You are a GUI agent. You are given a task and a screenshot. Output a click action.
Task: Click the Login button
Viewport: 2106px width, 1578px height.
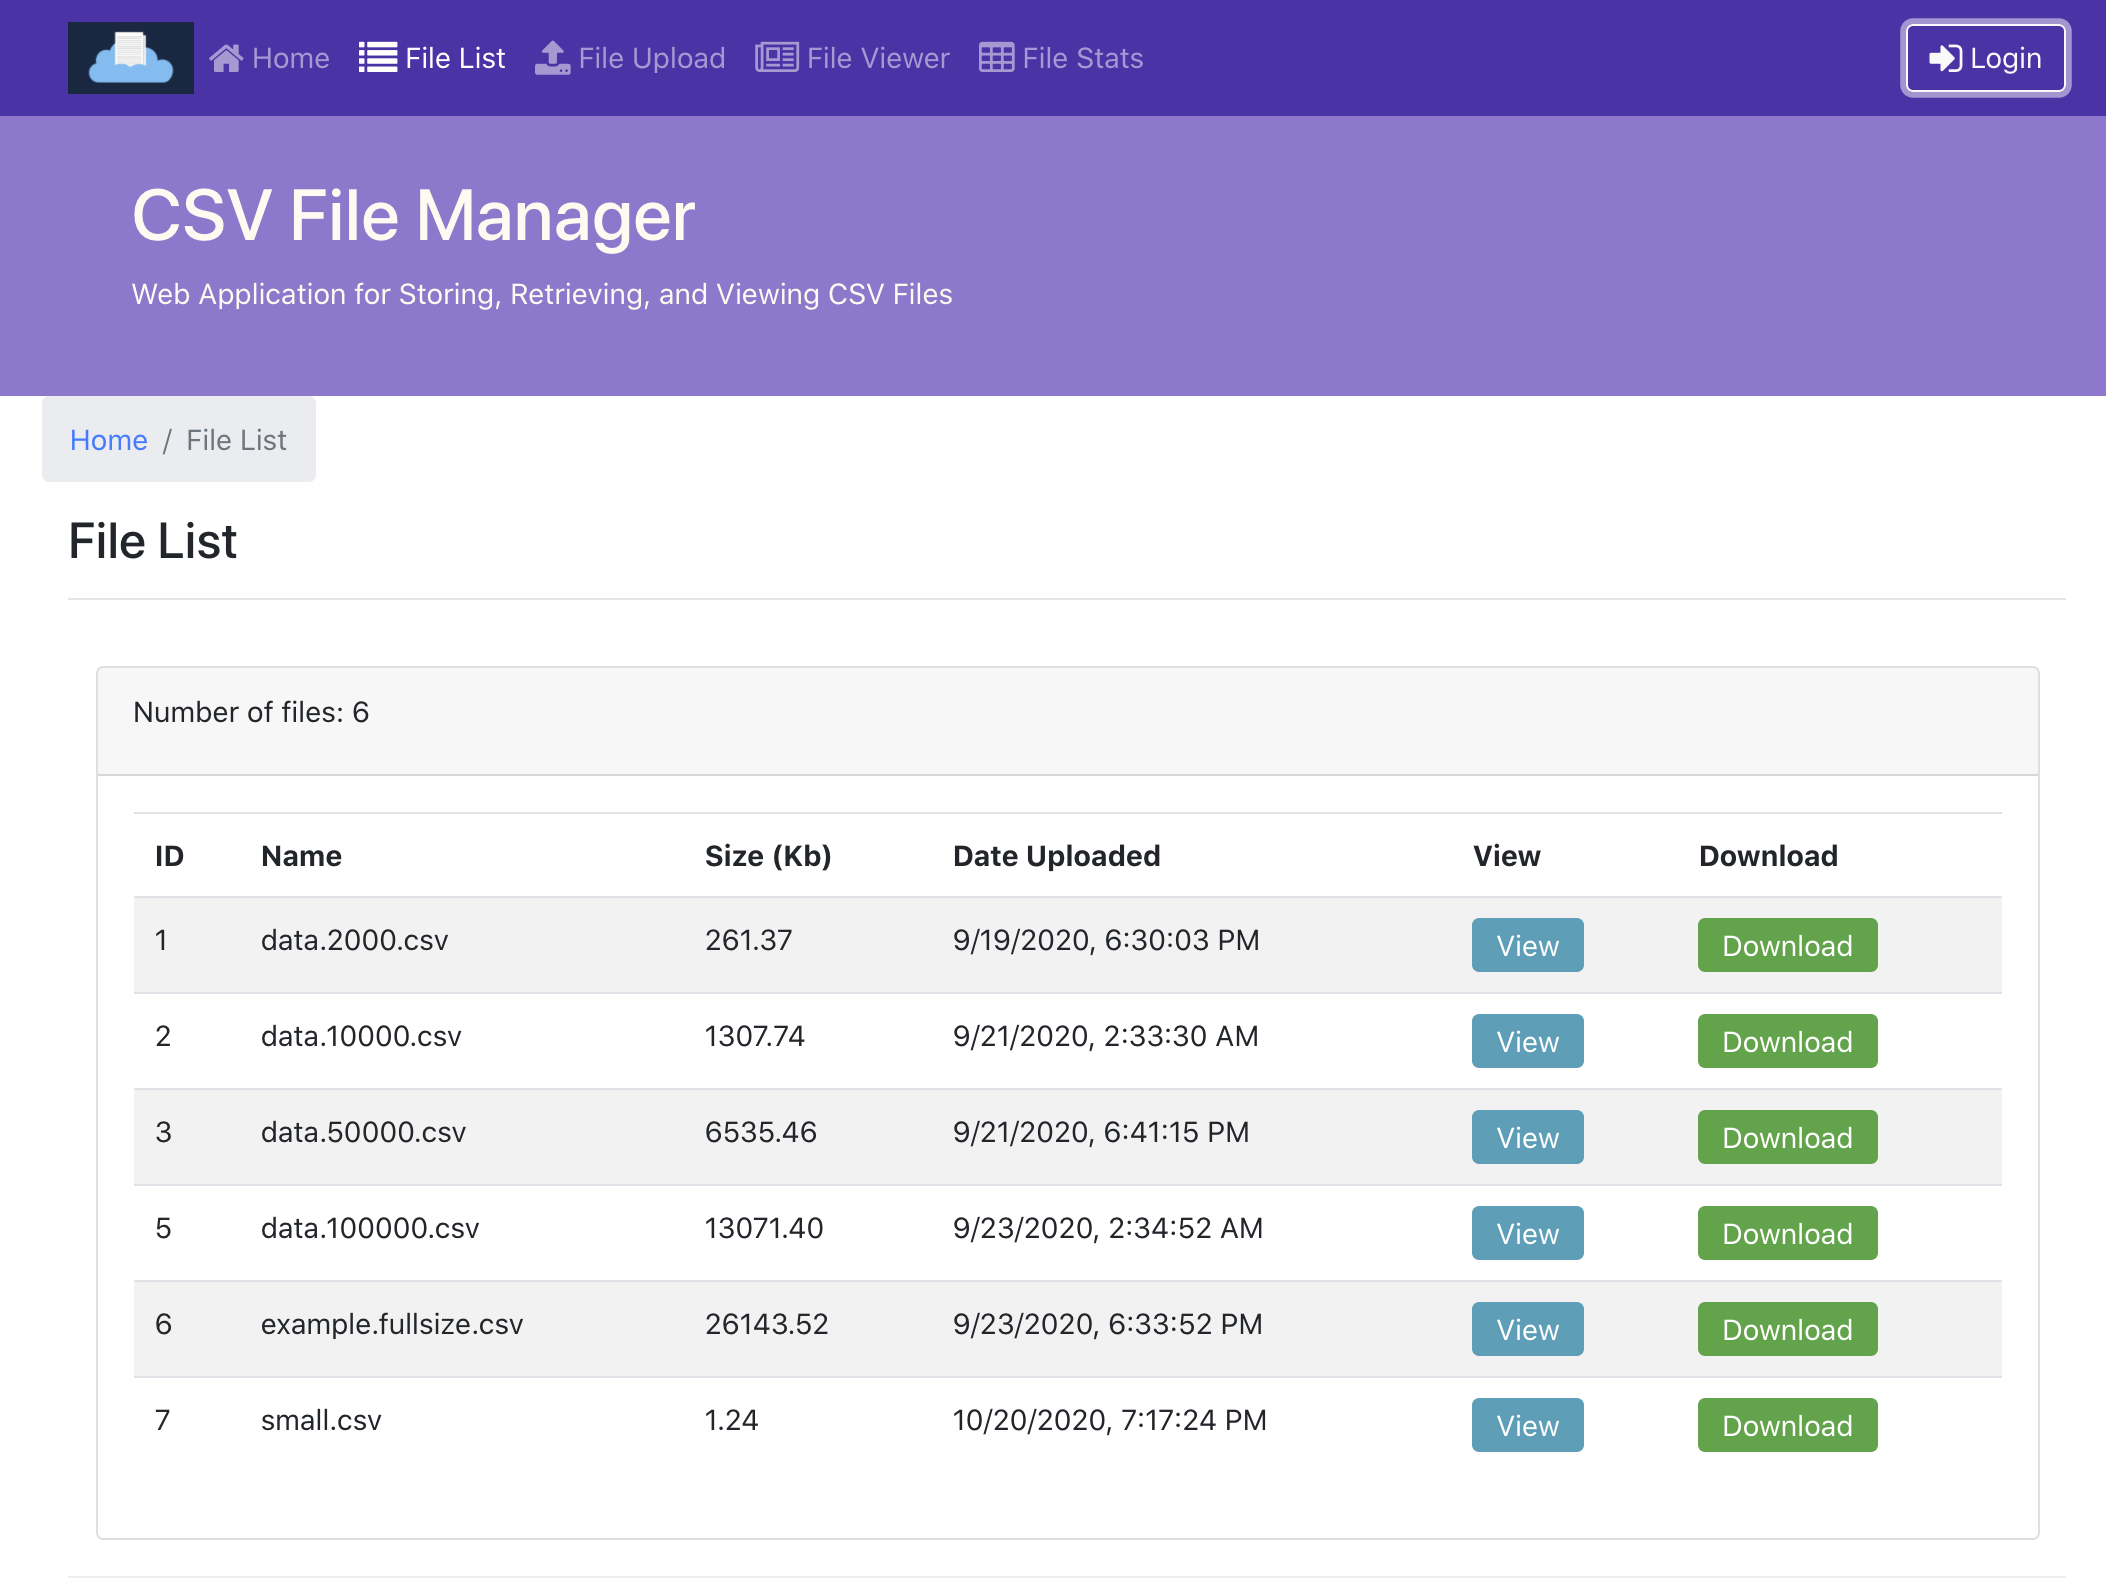pos(1984,58)
